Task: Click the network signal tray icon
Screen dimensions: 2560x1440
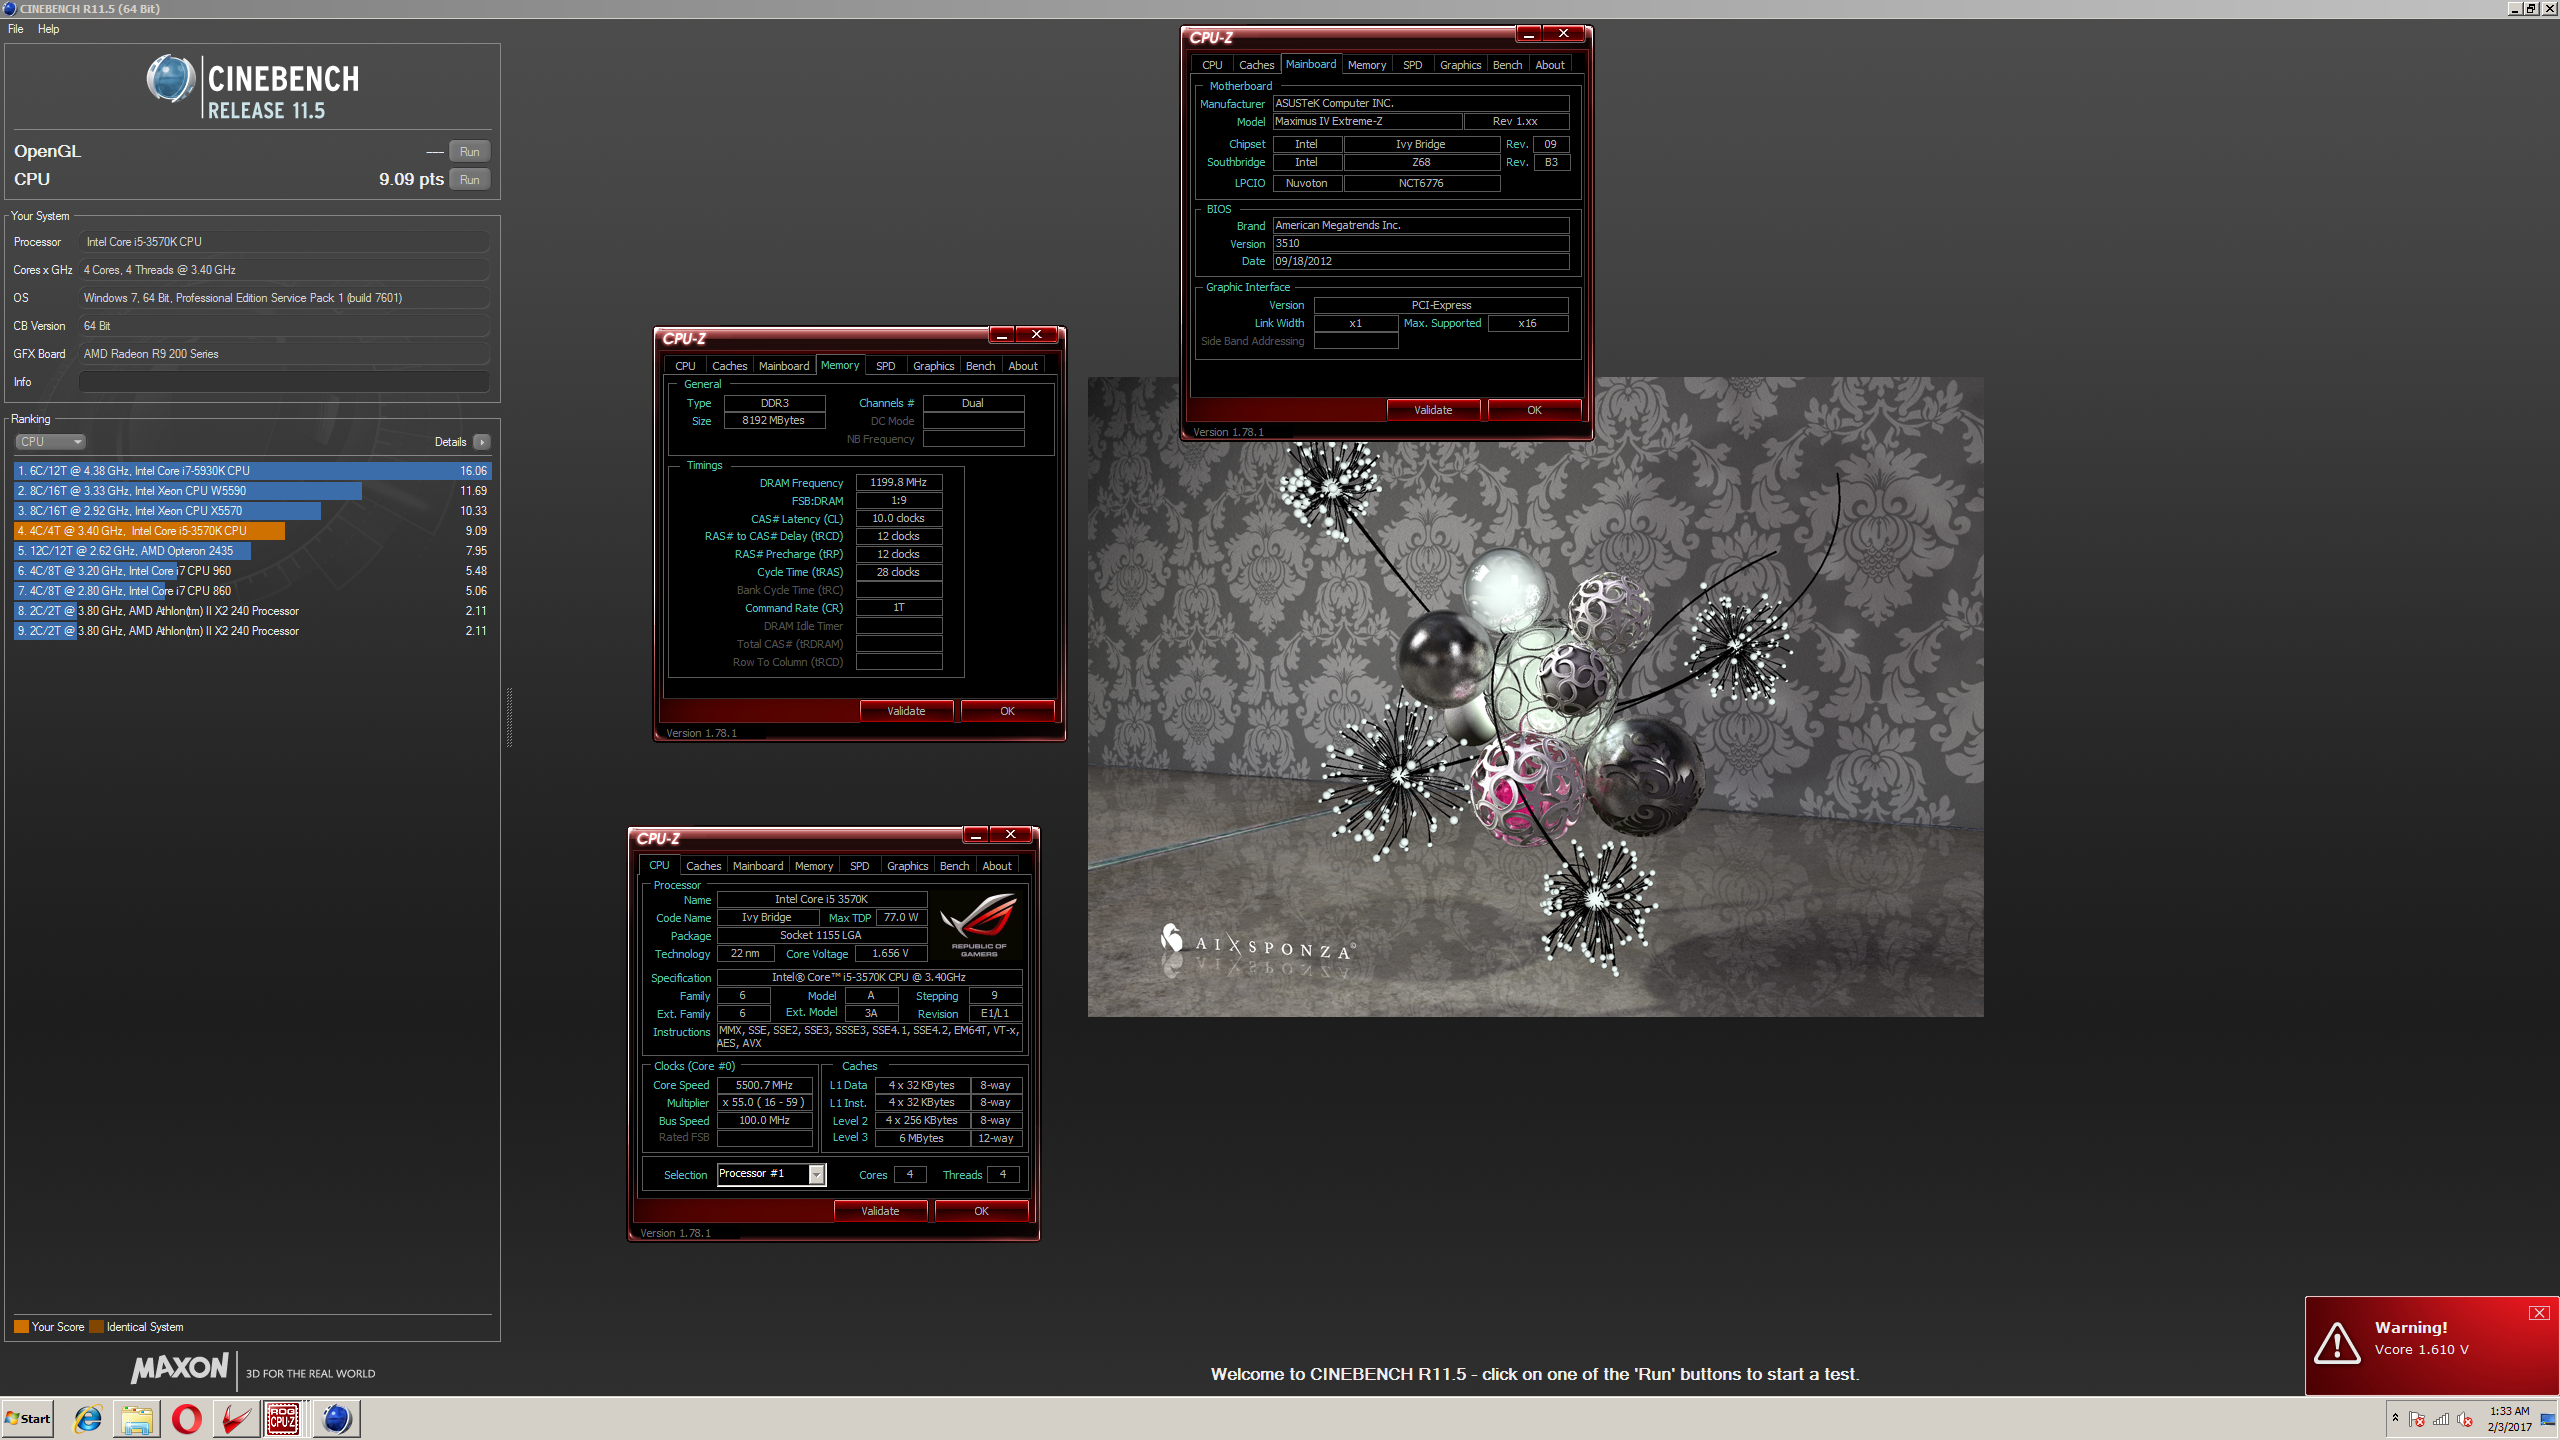Action: coord(2441,1419)
